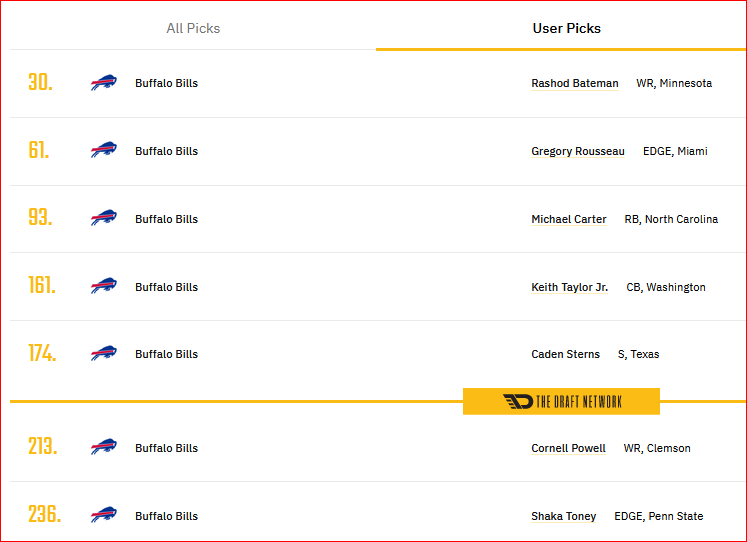Click Bills logo on pick 61 row
Image resolution: width=747 pixels, height=542 pixels.
tap(104, 150)
